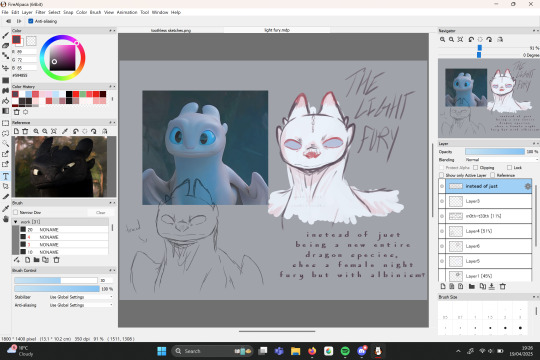Image resolution: width=540 pixels, height=360 pixels.
Task: Enable the Clipping checkbox
Action: pyautogui.click(x=476, y=167)
